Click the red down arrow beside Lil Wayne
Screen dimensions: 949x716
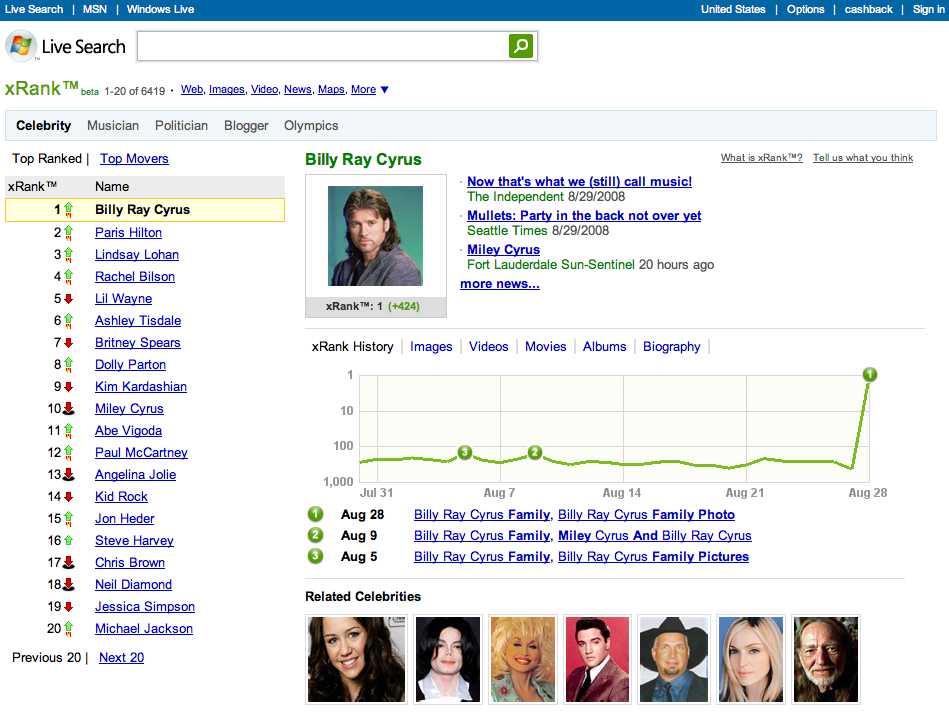click(x=69, y=299)
